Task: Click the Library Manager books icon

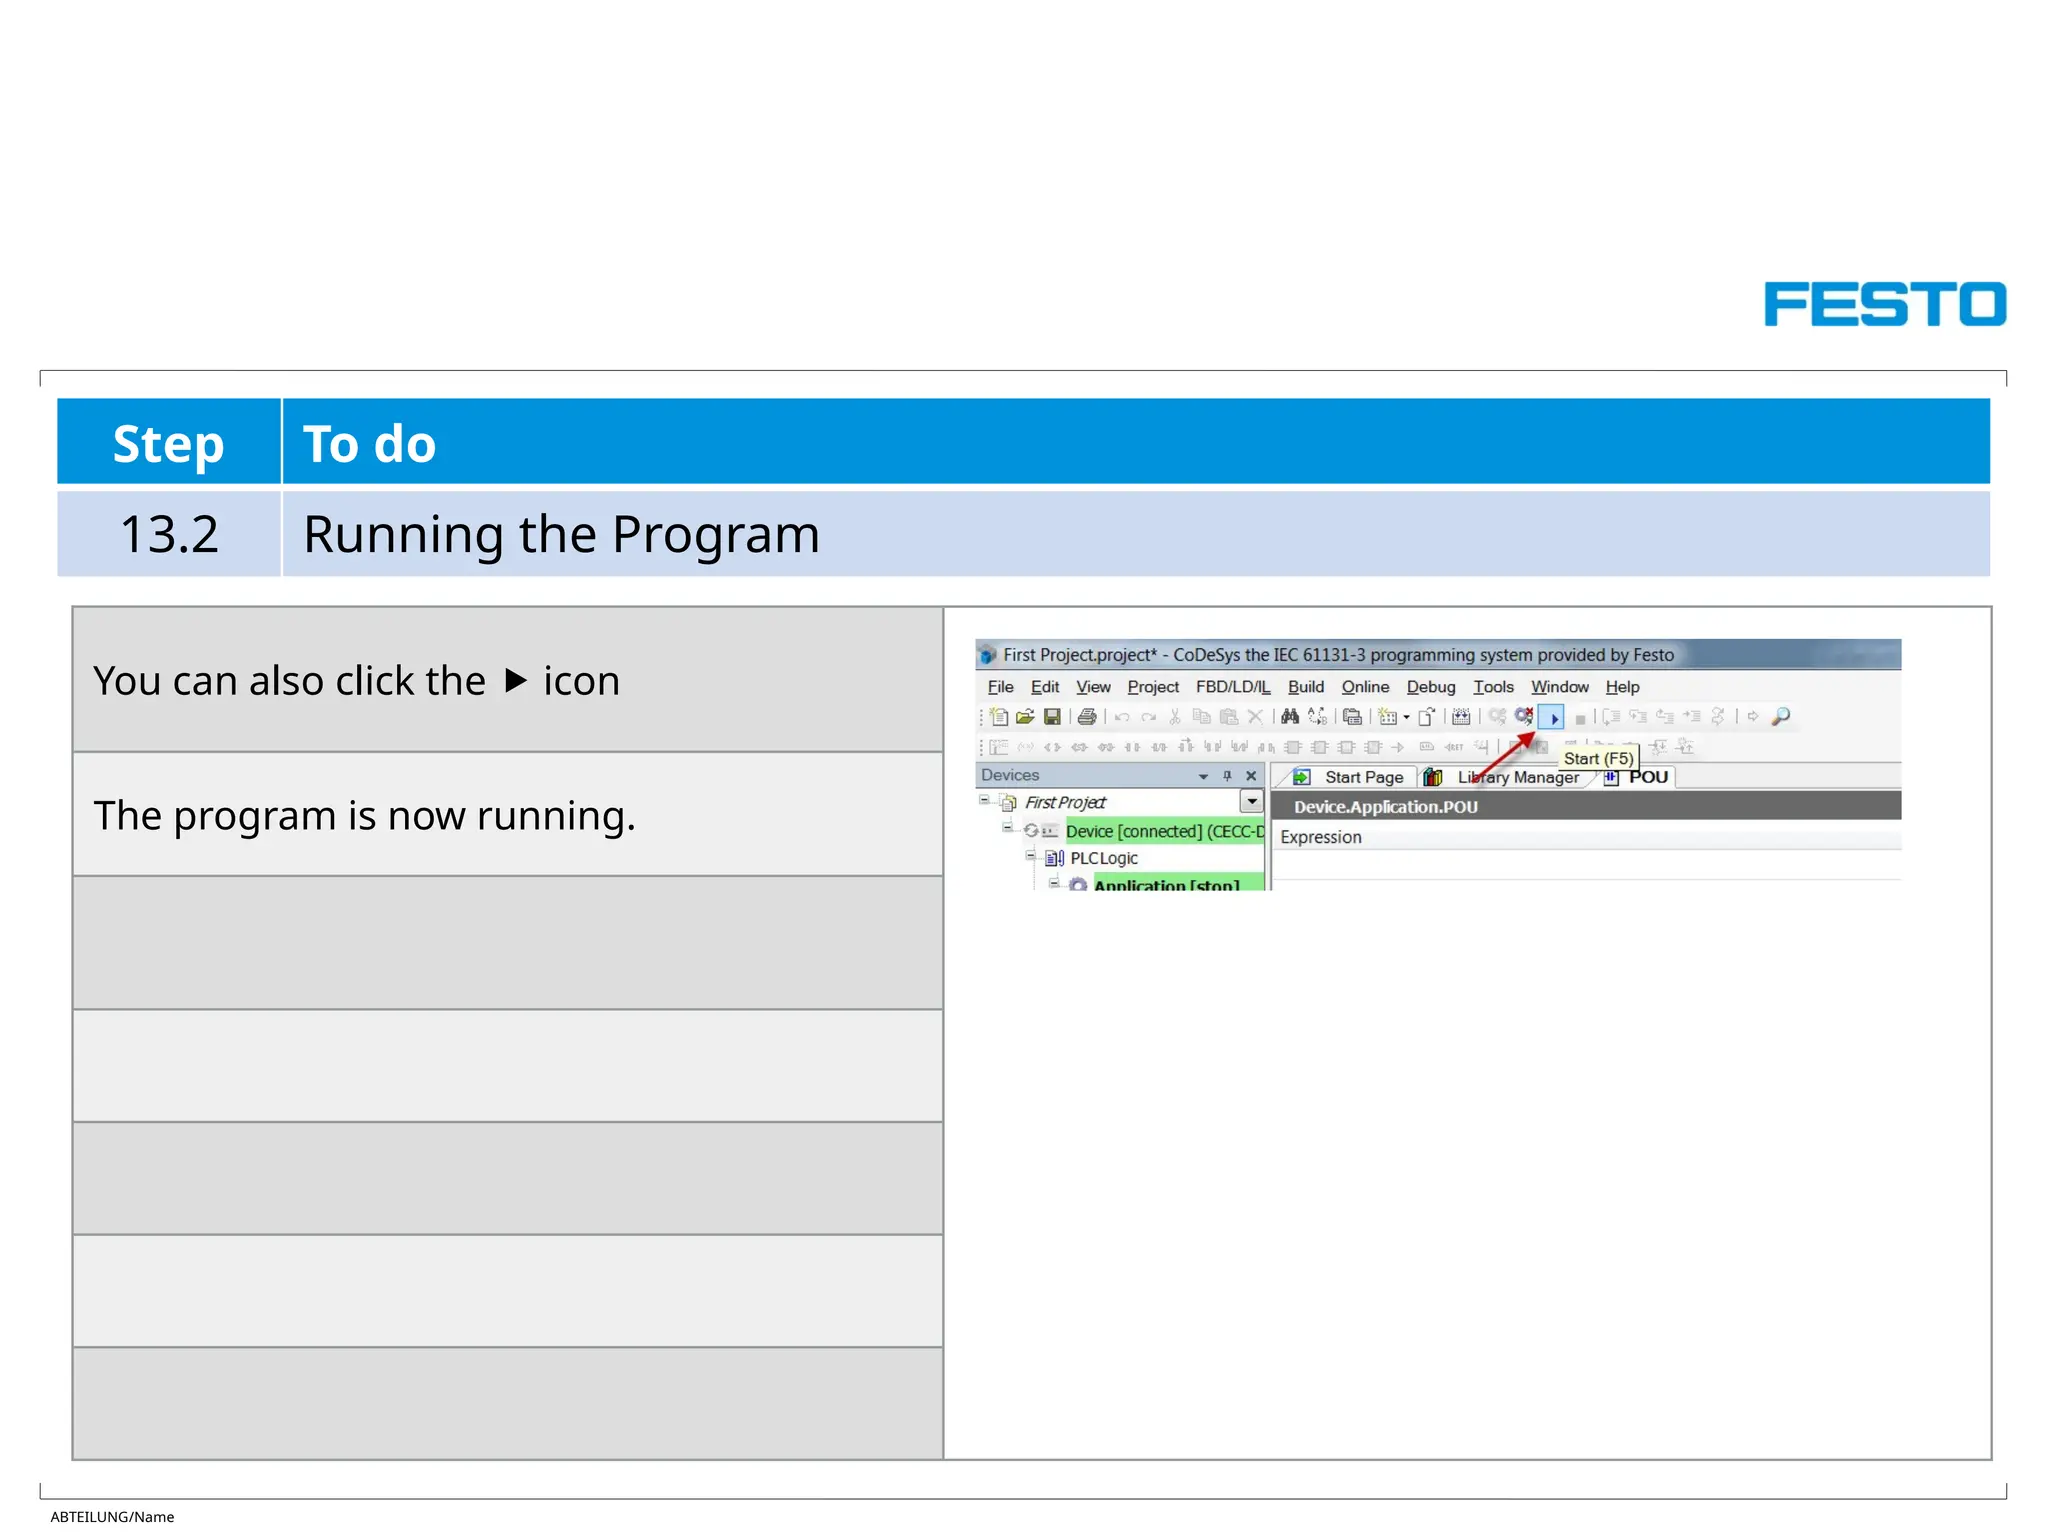Action: click(x=1433, y=778)
